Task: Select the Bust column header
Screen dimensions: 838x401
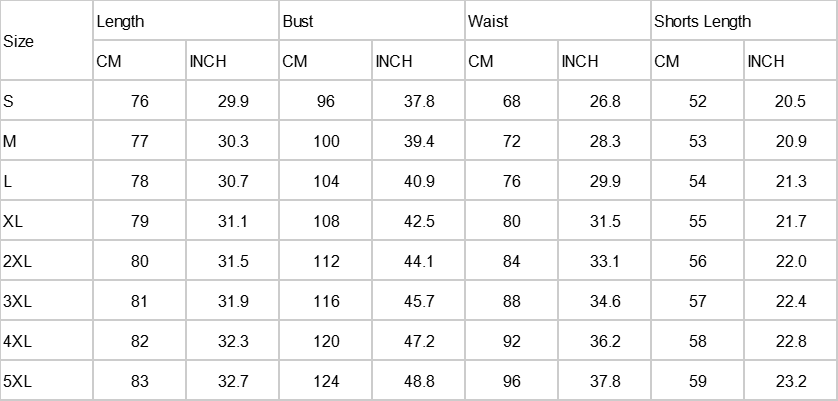Action: (x=372, y=21)
